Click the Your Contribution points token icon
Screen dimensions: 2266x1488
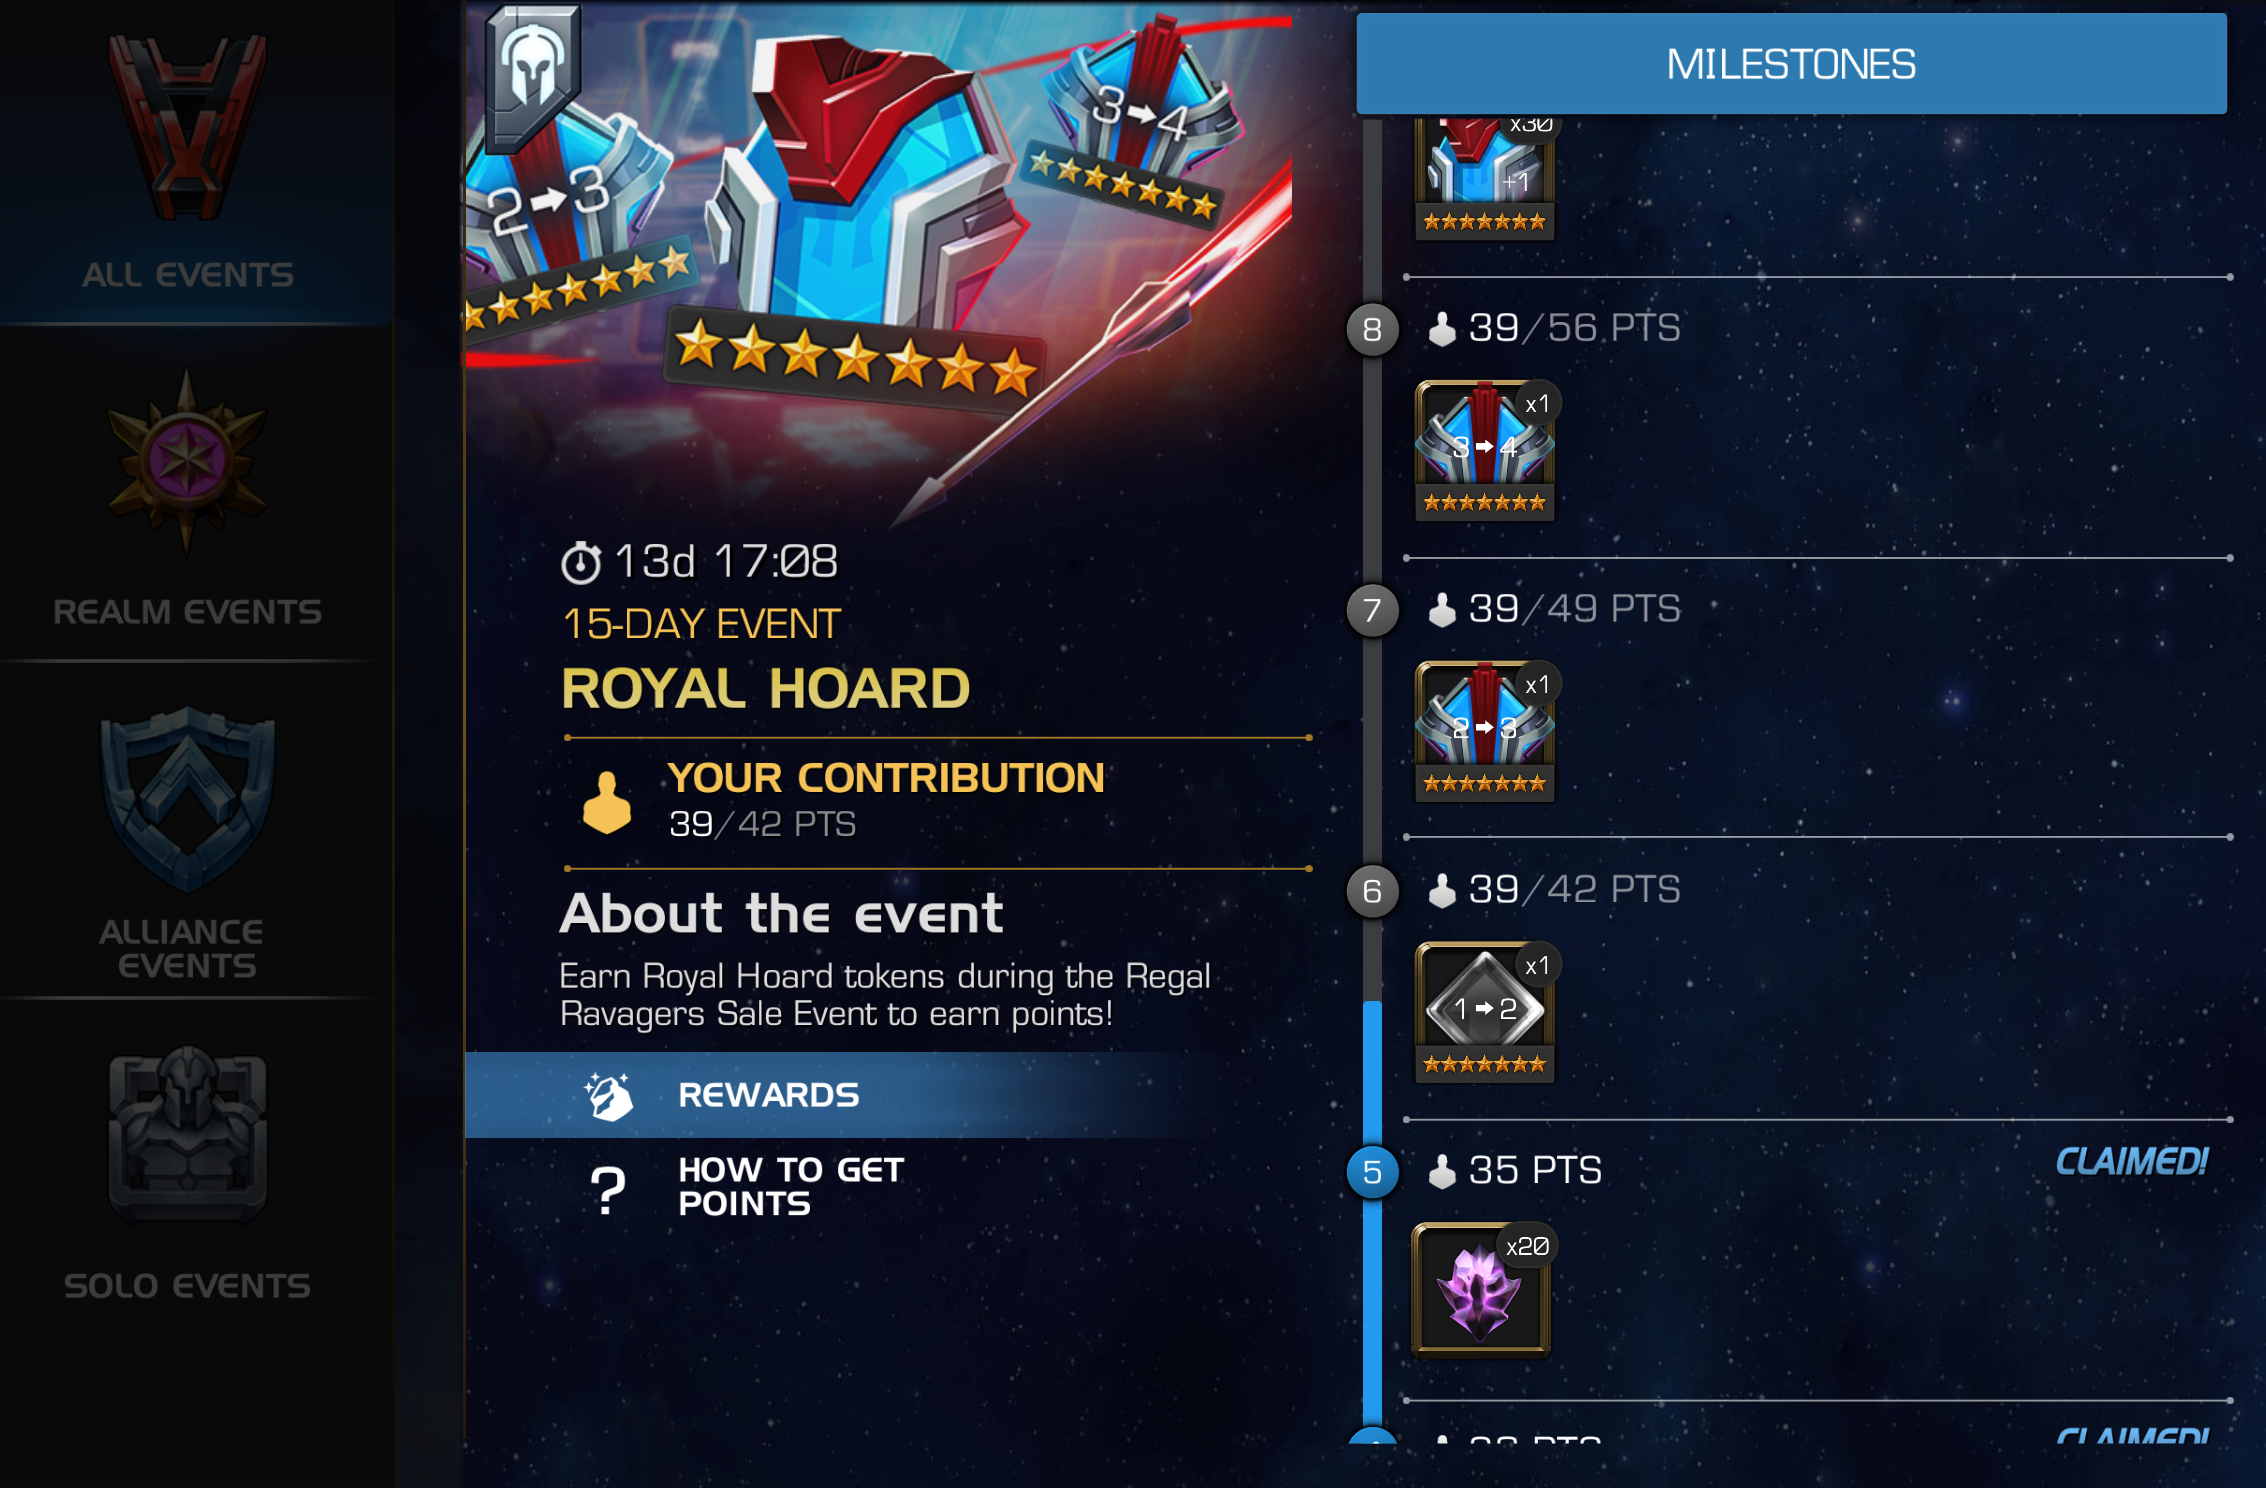click(x=607, y=803)
